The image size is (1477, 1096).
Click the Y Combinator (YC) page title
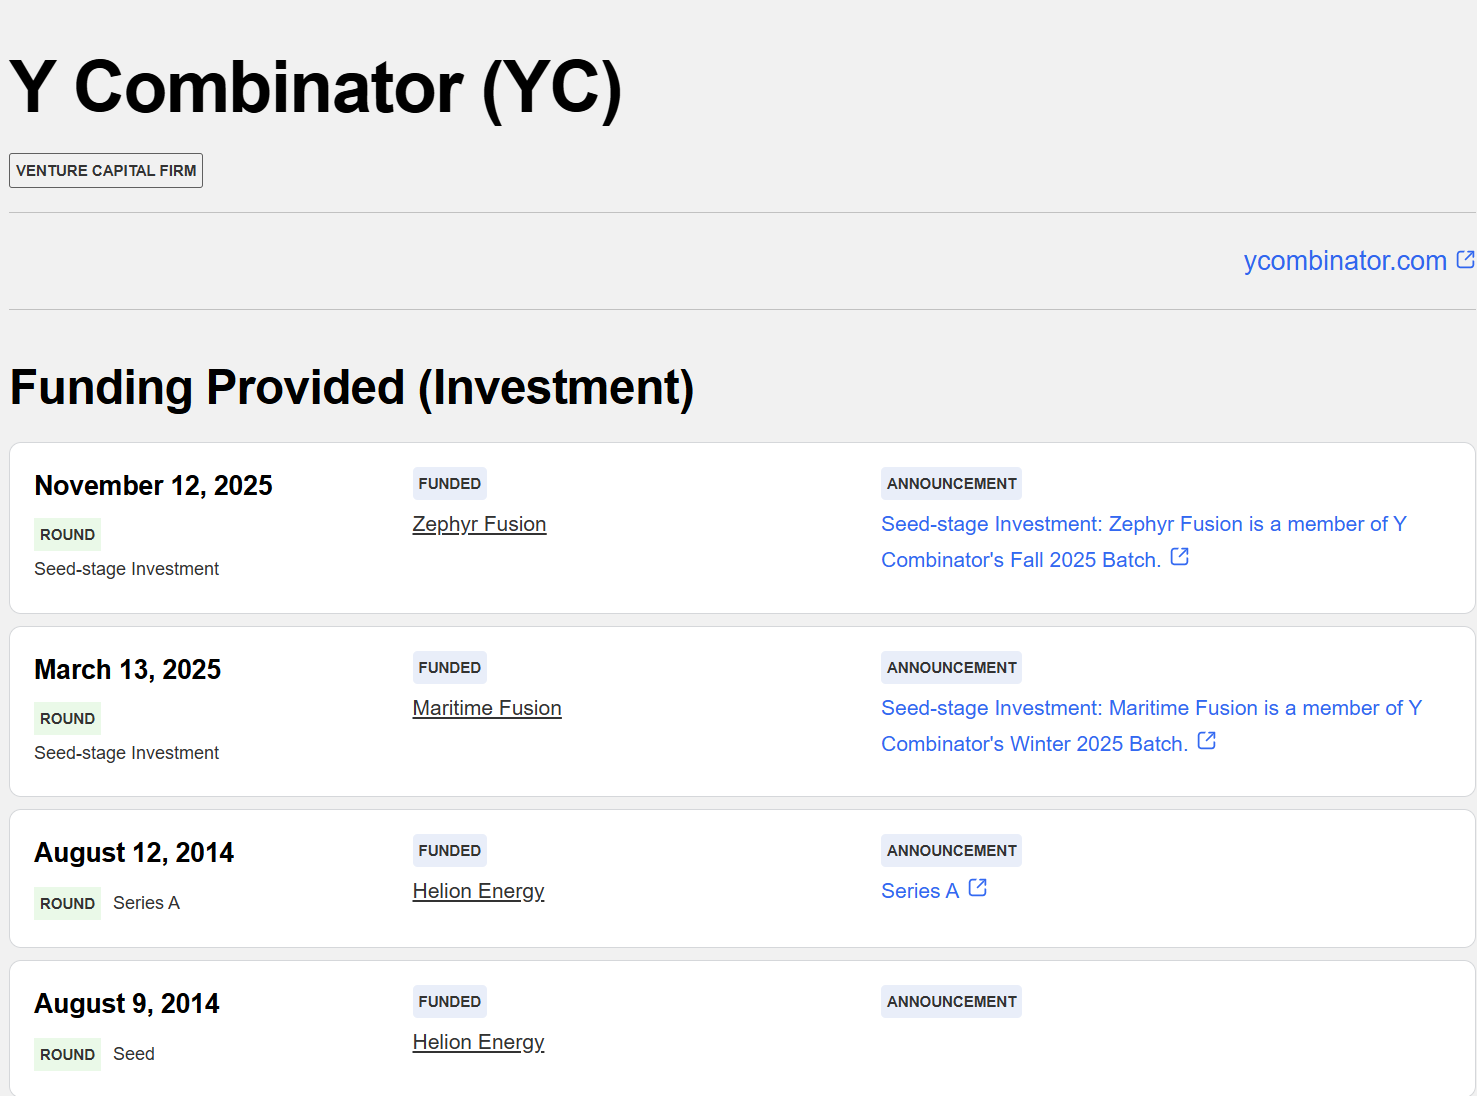tap(316, 88)
